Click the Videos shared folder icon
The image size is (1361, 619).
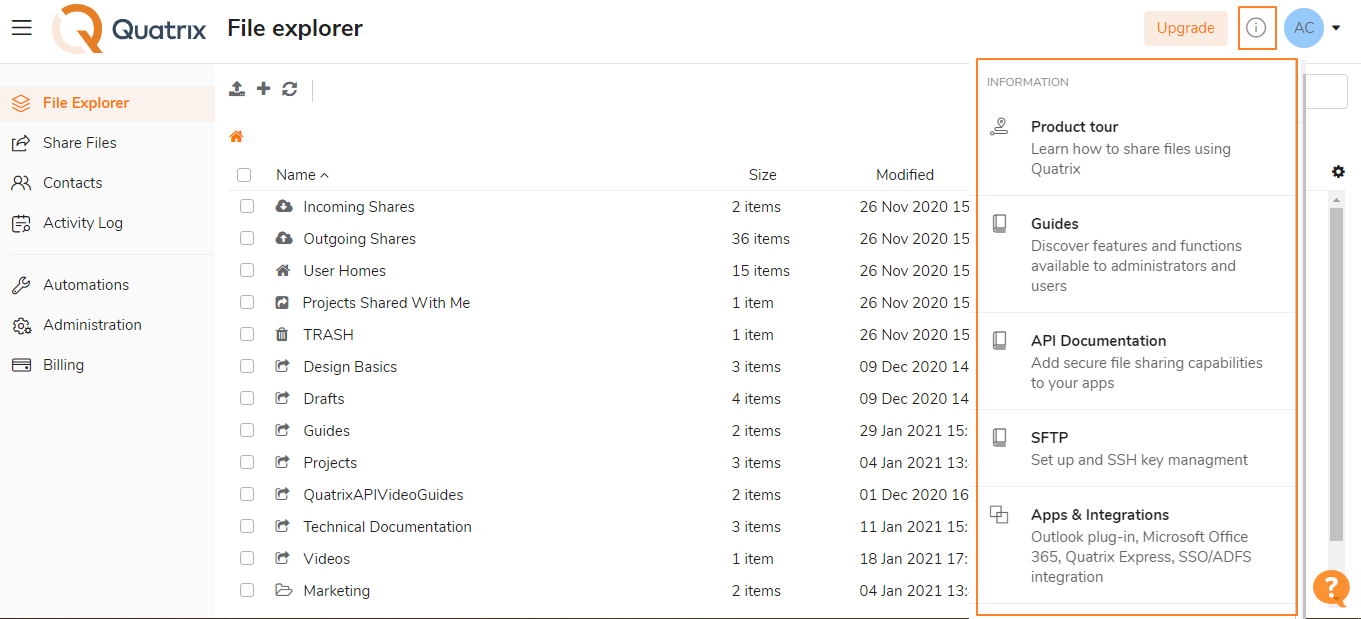[x=283, y=559]
